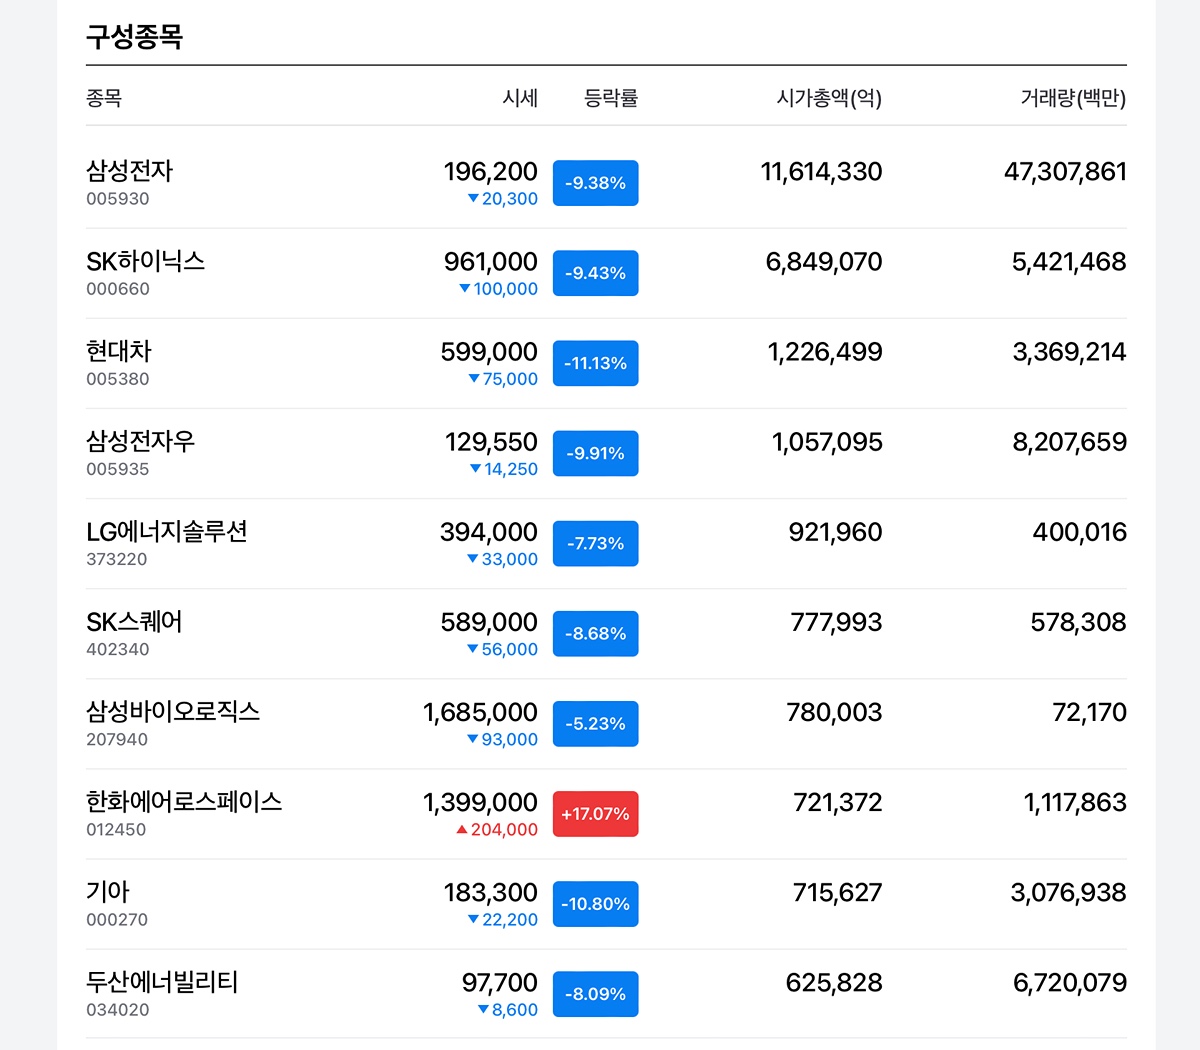The height and width of the screenshot is (1050, 1200).
Task: Open 삼성바이오로직스 stock details
Action: coord(172,712)
